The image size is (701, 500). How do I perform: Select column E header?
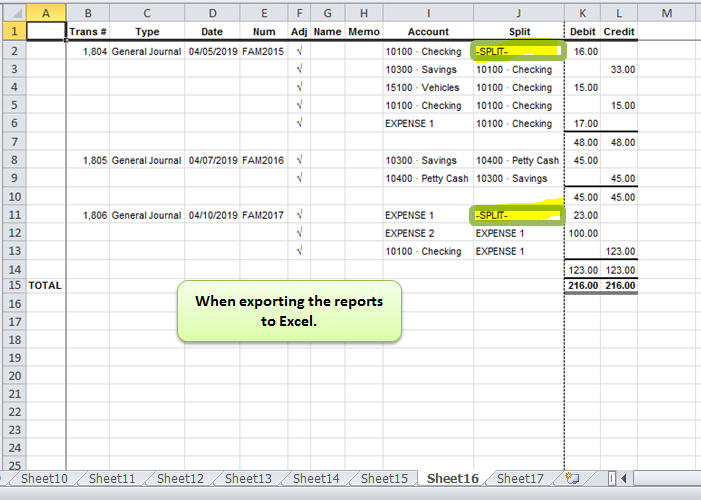(264, 13)
